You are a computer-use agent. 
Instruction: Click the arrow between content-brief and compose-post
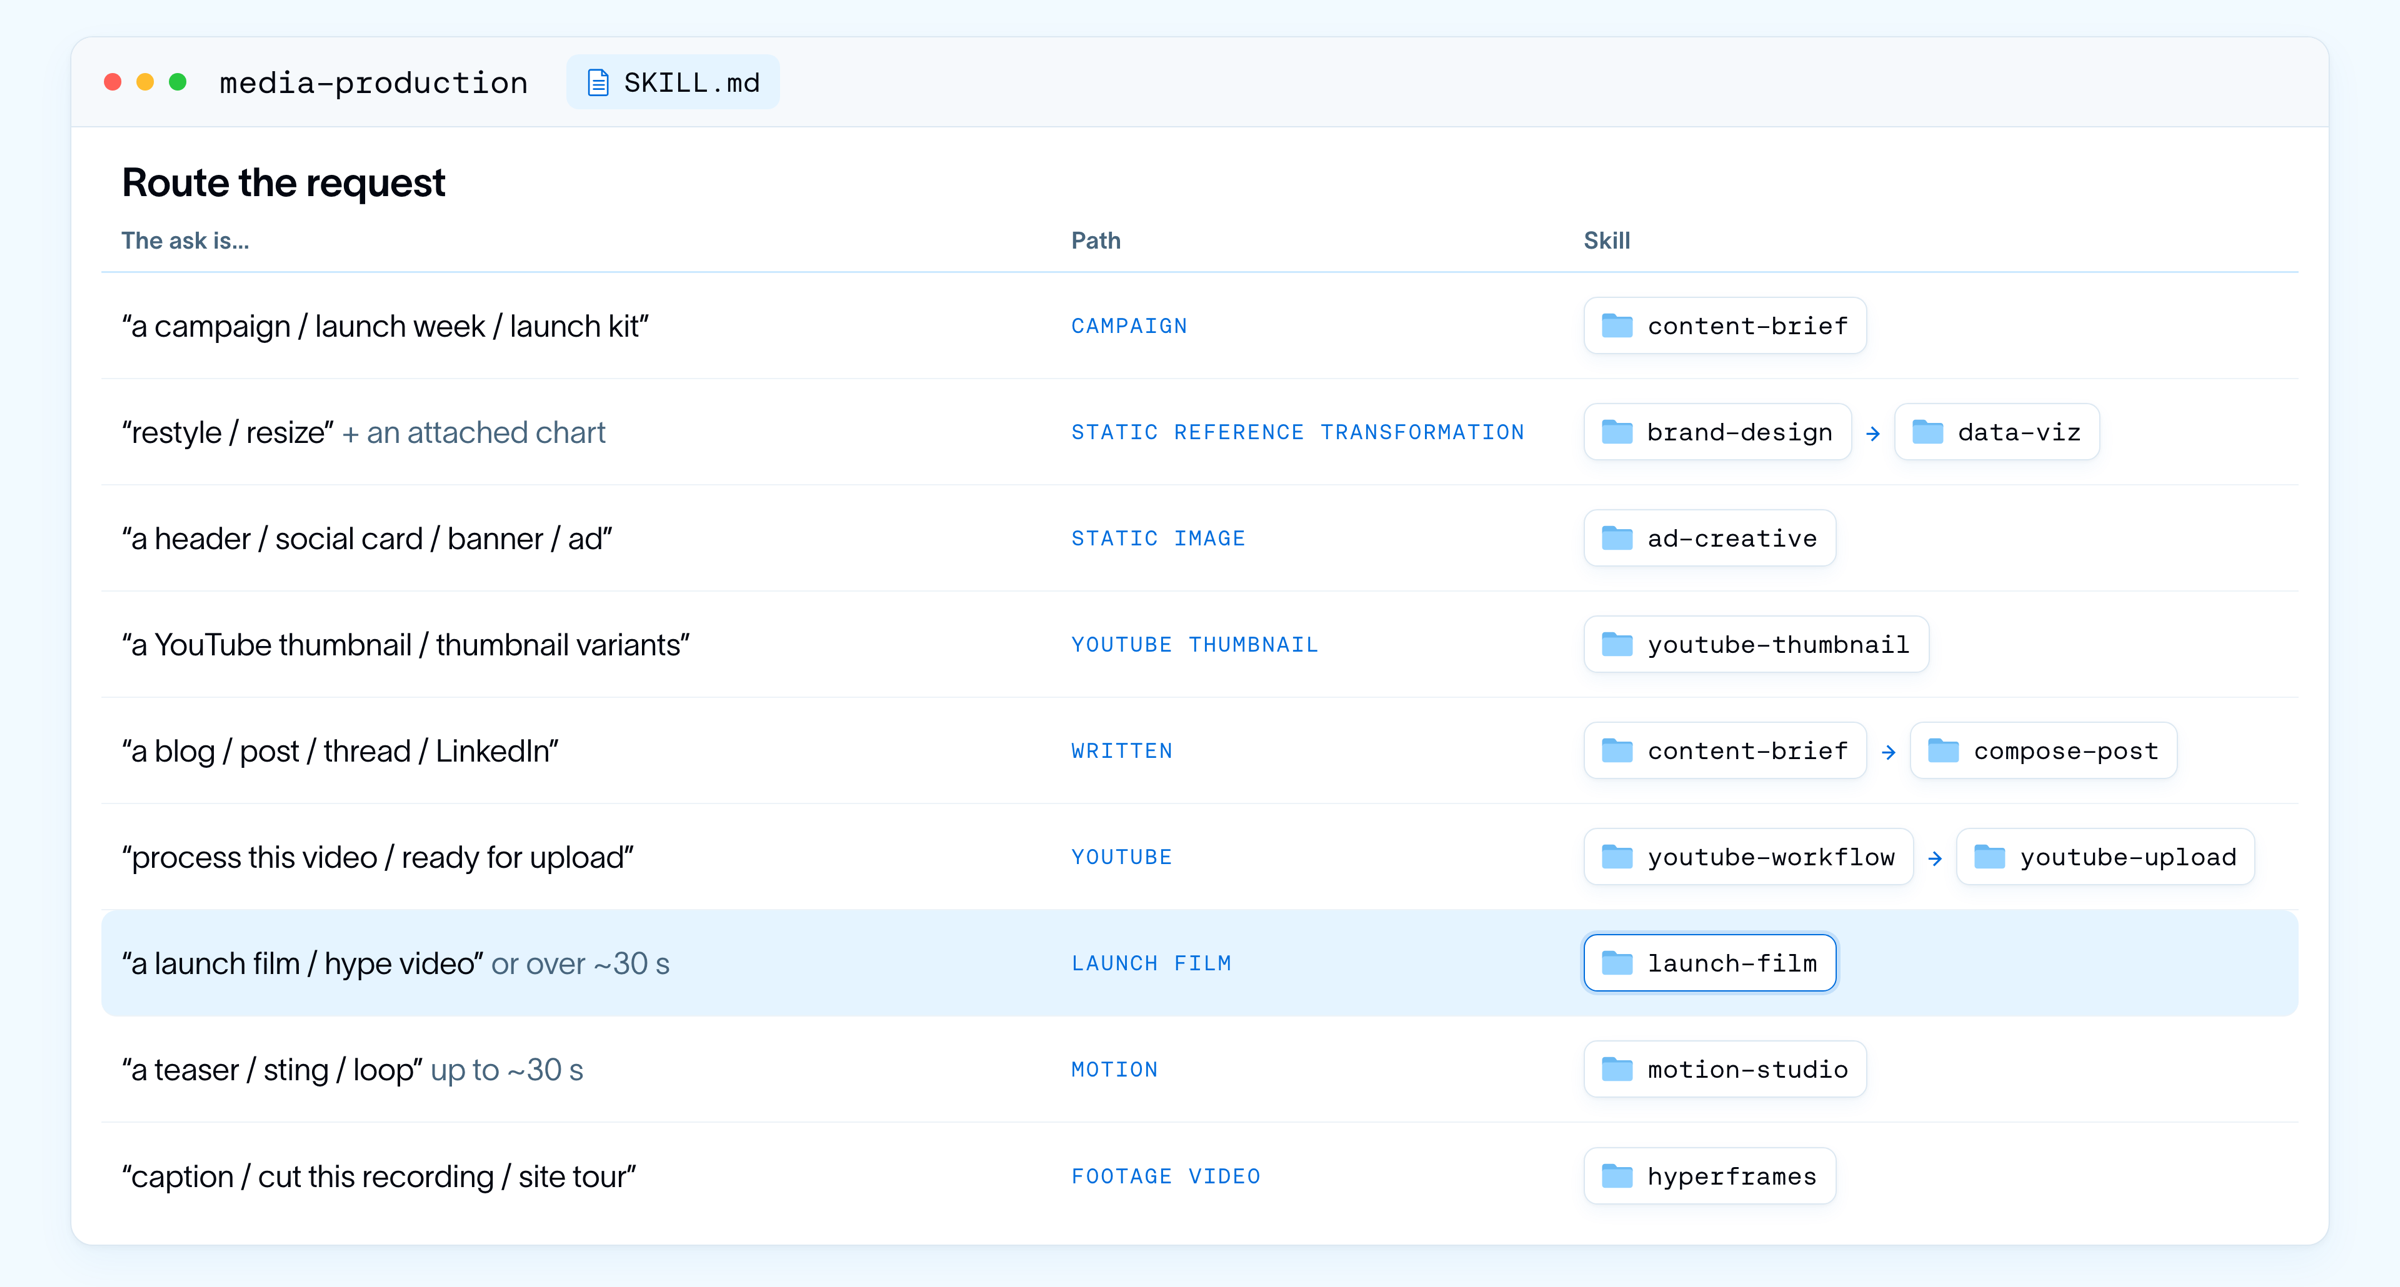tap(1888, 752)
